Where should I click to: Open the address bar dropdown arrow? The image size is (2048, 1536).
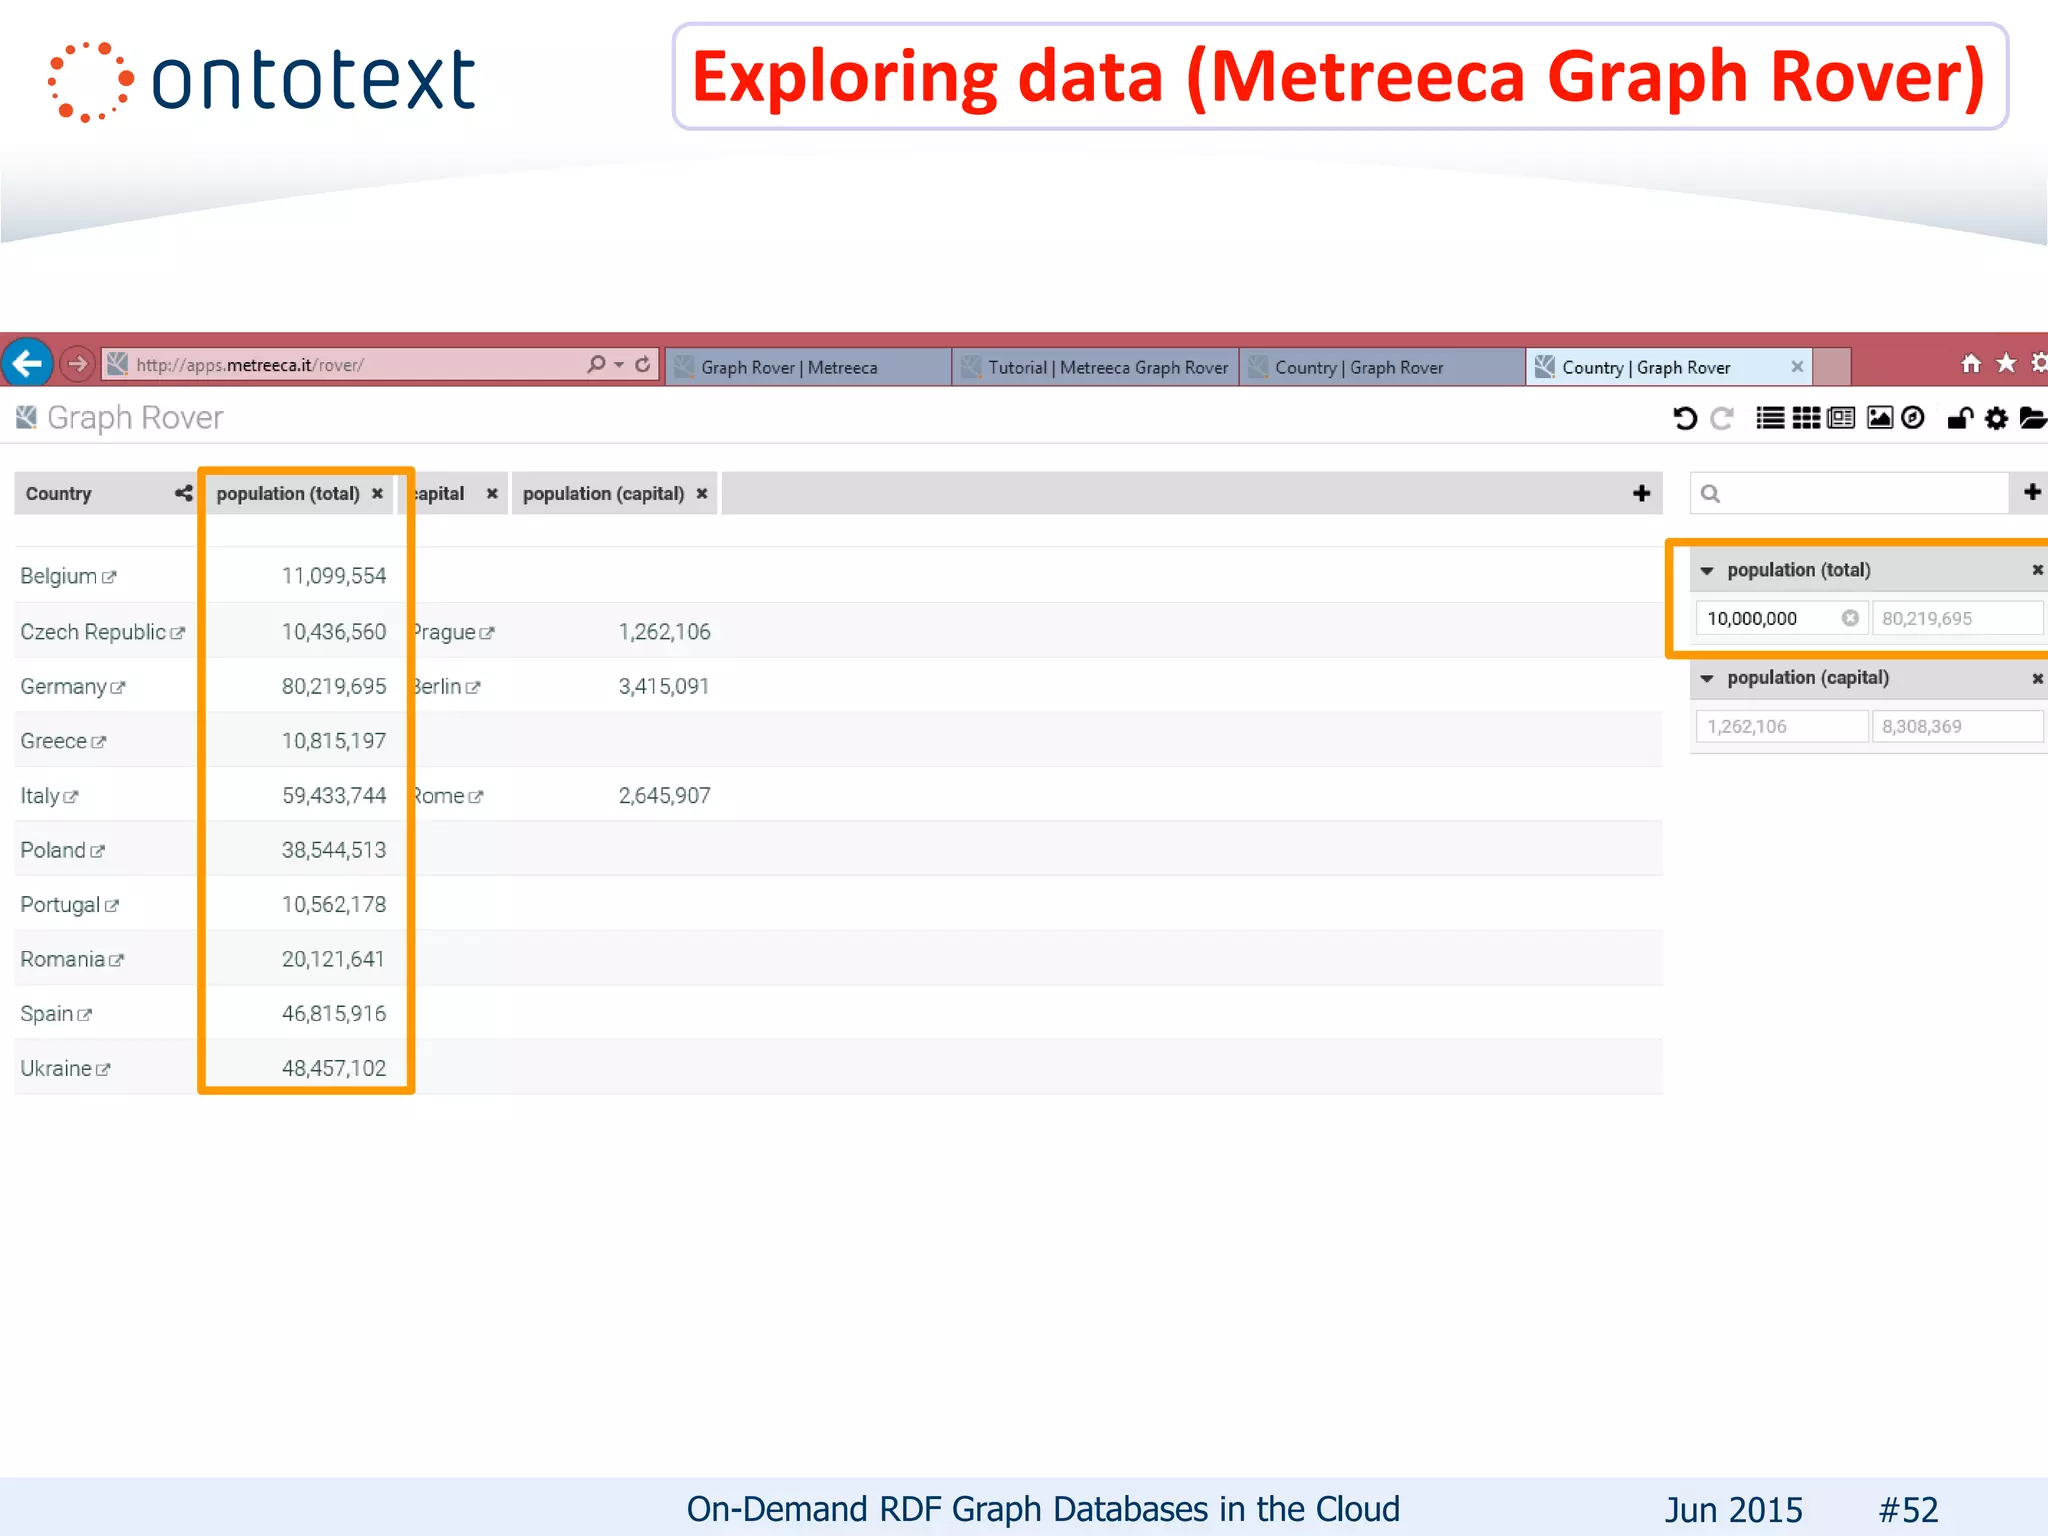pos(620,365)
